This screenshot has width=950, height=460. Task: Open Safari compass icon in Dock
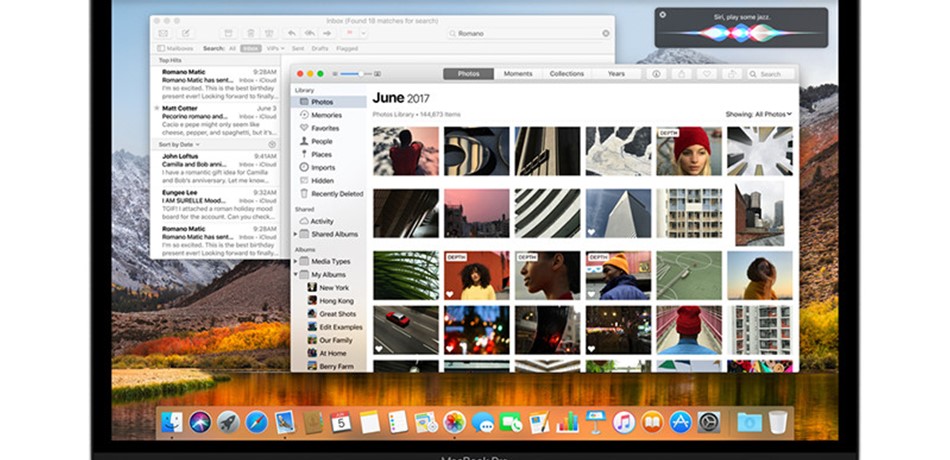coord(256,422)
